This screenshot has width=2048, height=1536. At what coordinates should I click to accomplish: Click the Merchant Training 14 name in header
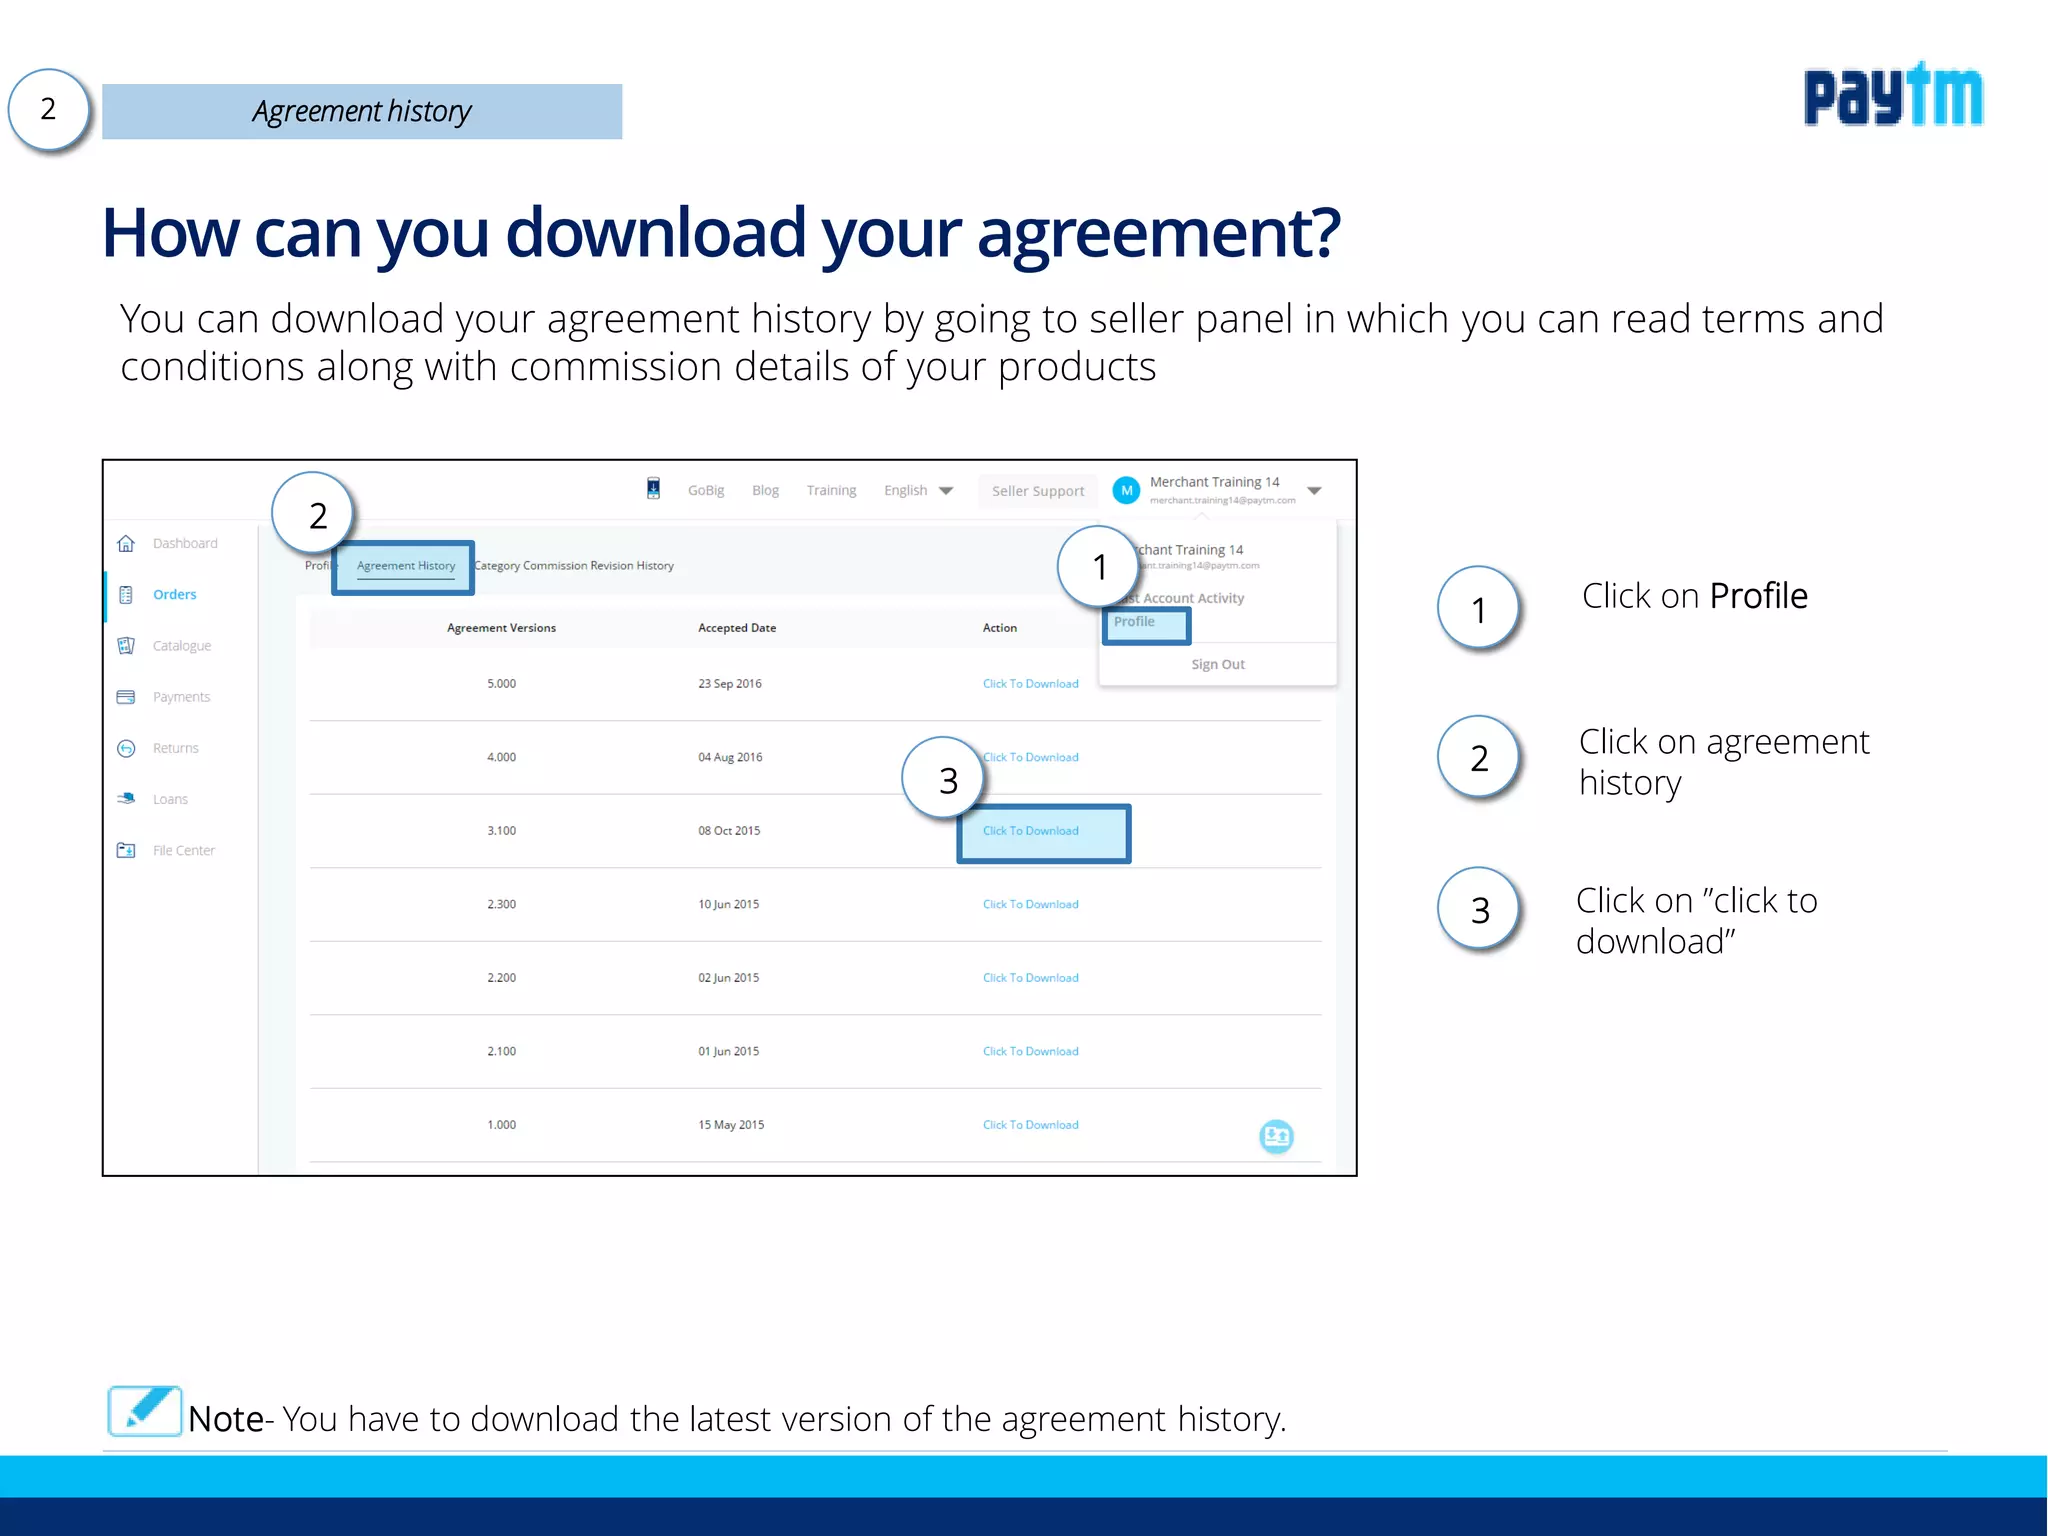click(1214, 482)
